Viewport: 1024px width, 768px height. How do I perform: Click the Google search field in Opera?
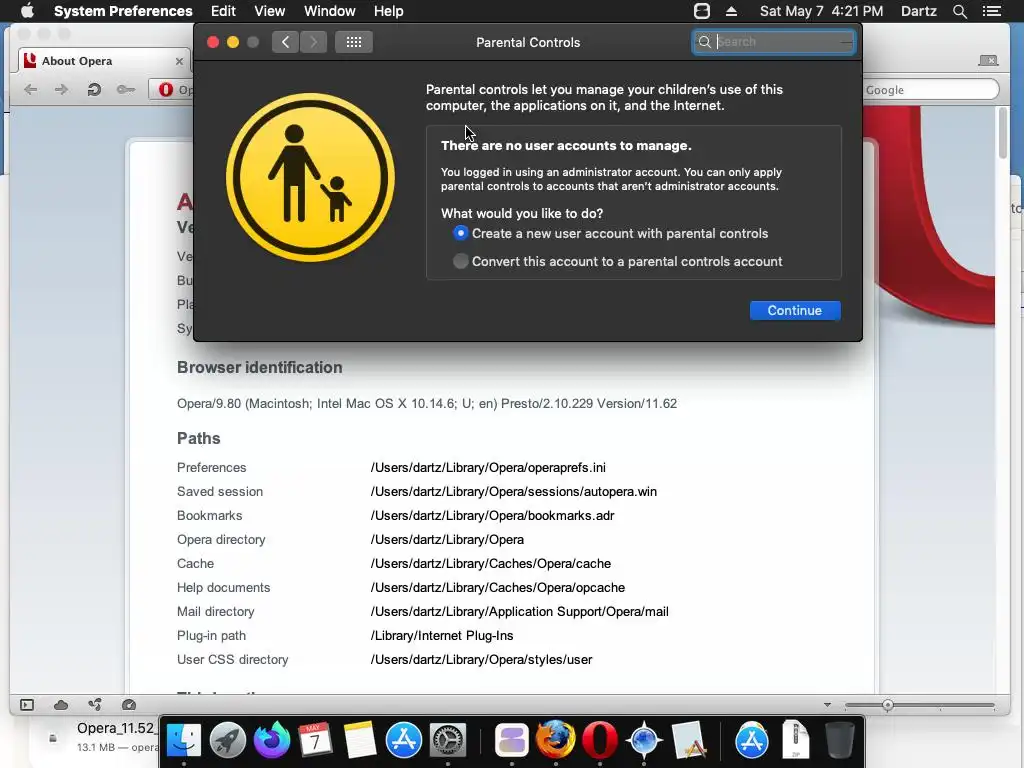coord(931,89)
